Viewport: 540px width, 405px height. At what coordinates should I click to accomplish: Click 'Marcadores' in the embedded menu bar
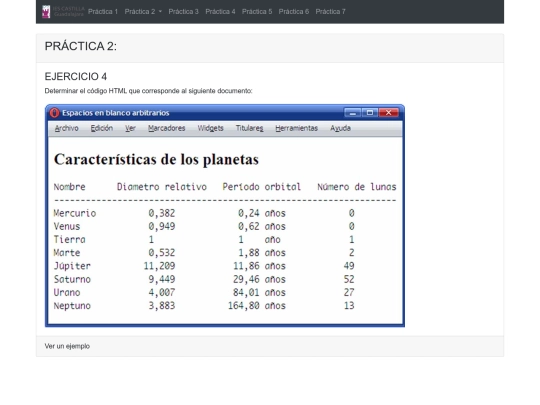[x=167, y=128]
